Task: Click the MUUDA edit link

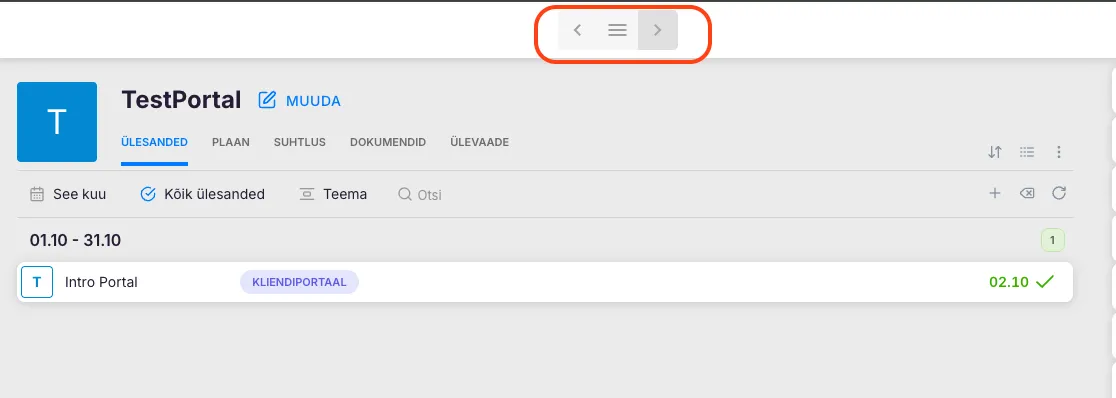Action: tap(313, 101)
